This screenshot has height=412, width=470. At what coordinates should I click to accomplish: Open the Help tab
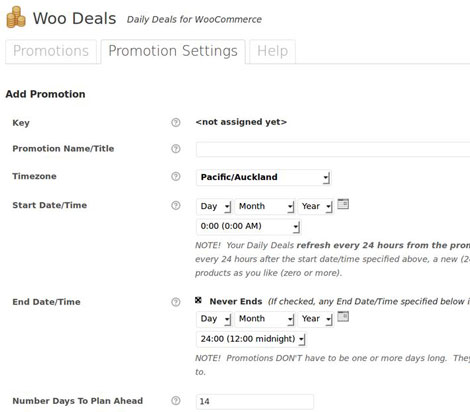click(272, 51)
